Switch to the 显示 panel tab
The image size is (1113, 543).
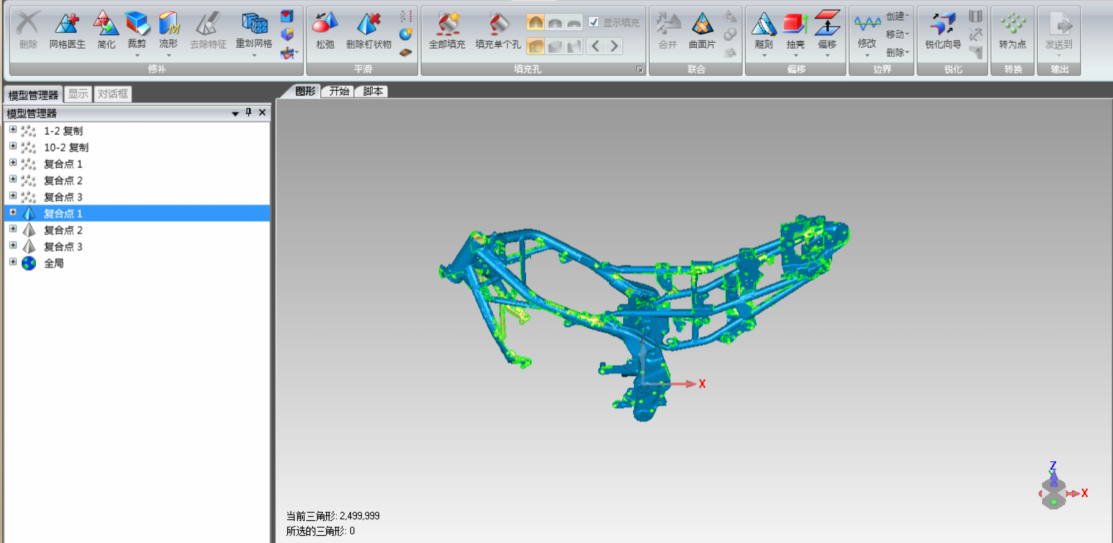(x=78, y=94)
